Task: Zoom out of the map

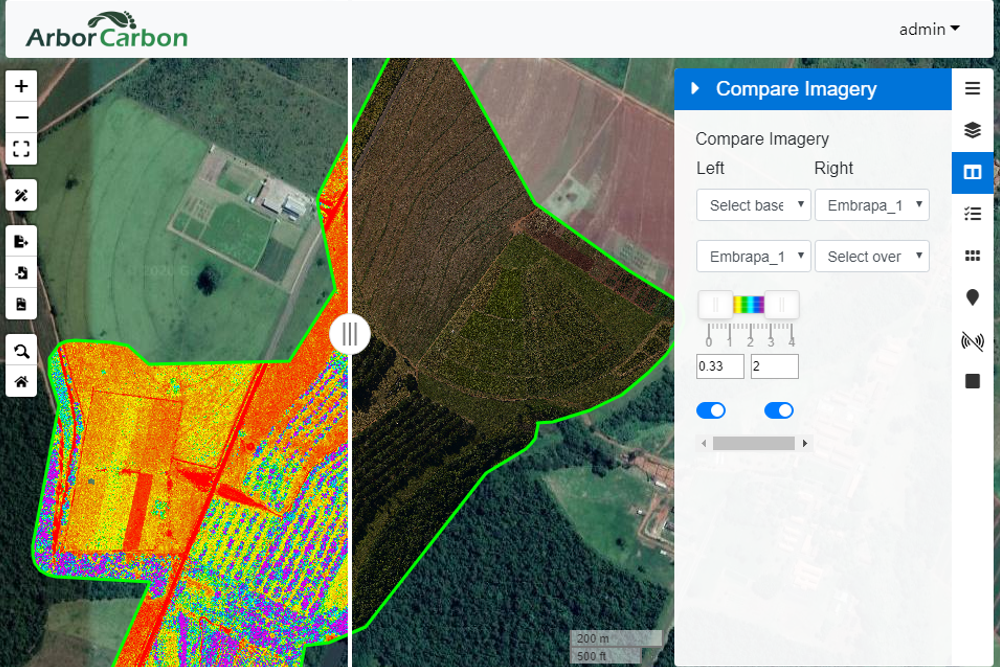Action: click(21, 118)
